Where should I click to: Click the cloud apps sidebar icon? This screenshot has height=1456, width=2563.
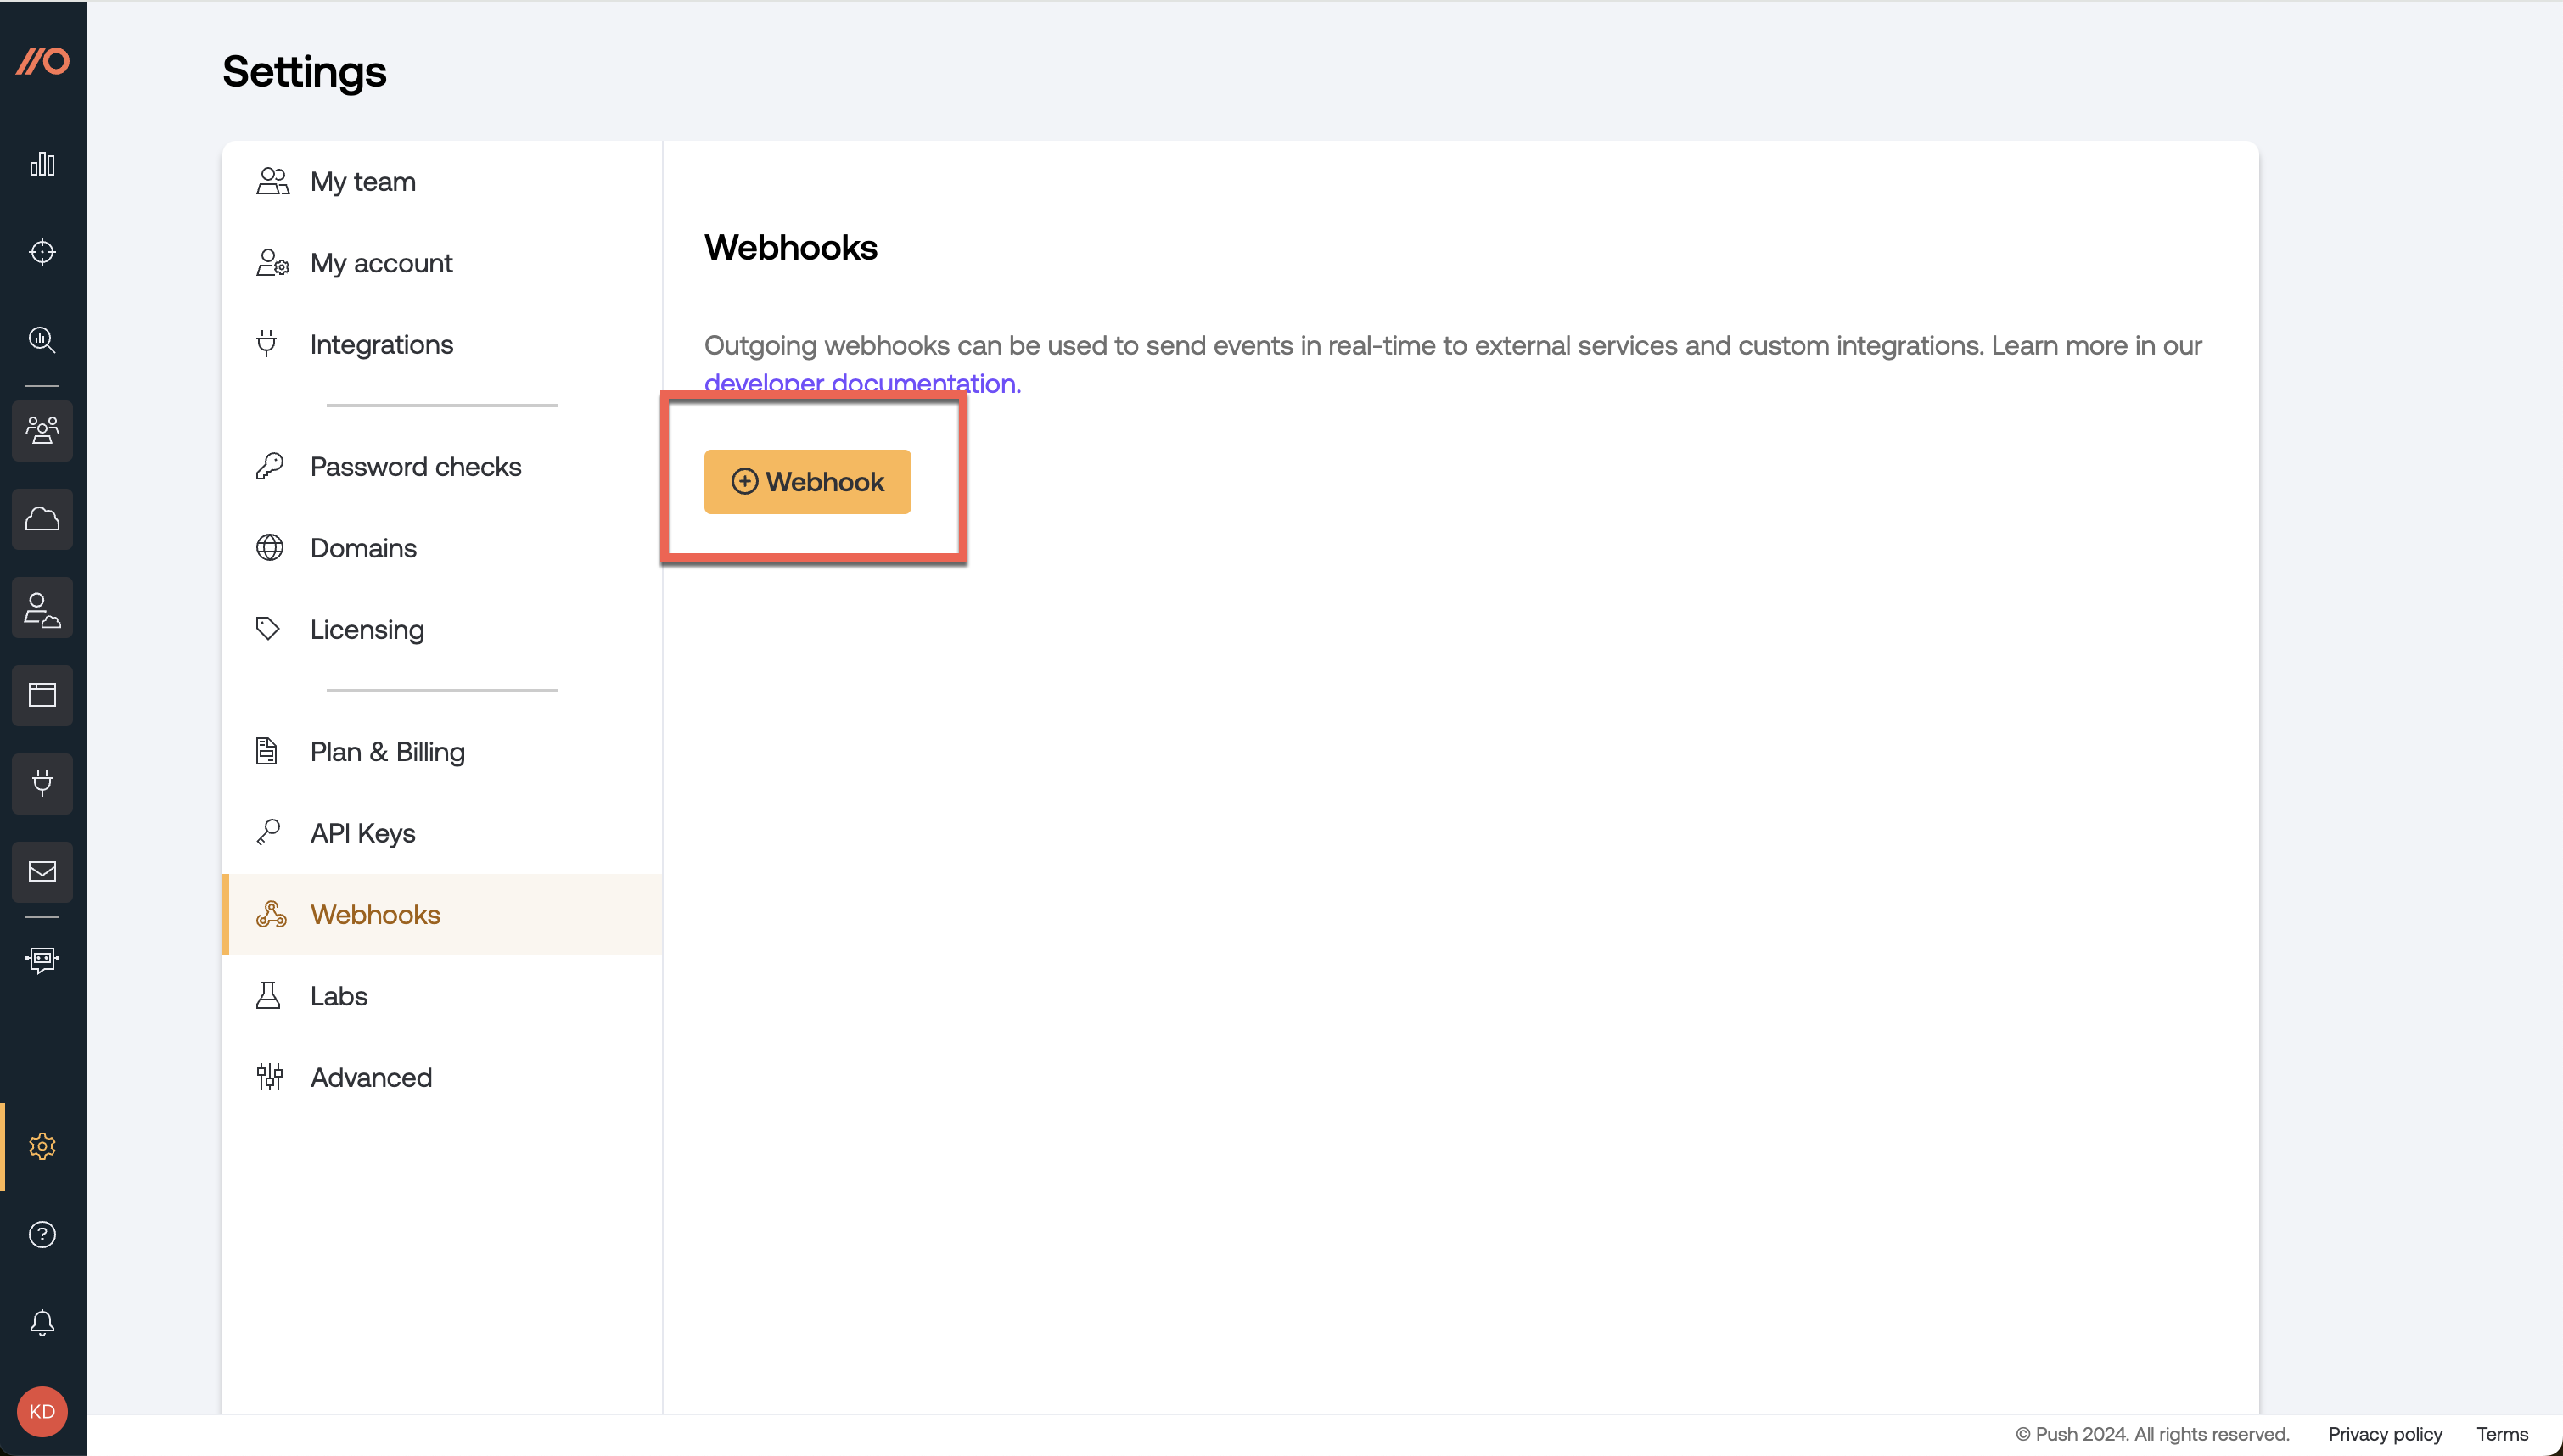tap(42, 519)
